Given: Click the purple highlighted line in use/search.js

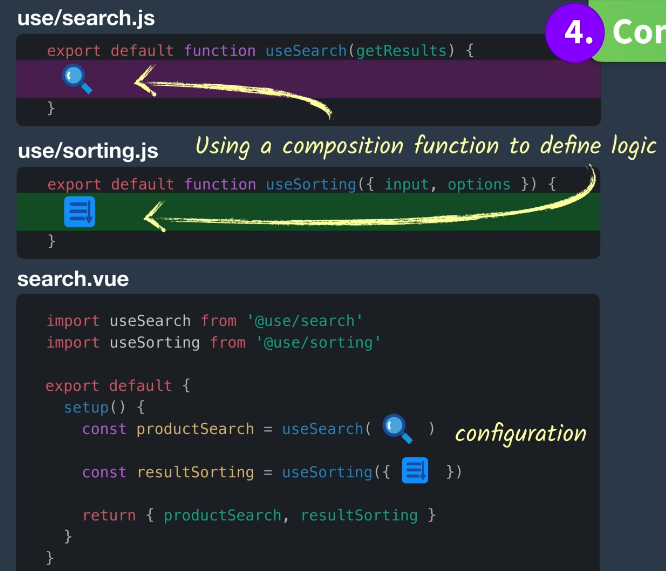Looking at the screenshot, I should [400, 79].
